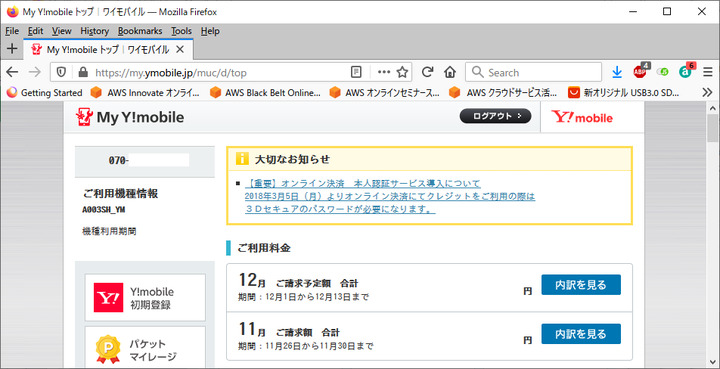Open a new tab with the plus button
This screenshot has height=369, width=720.
click(12, 49)
